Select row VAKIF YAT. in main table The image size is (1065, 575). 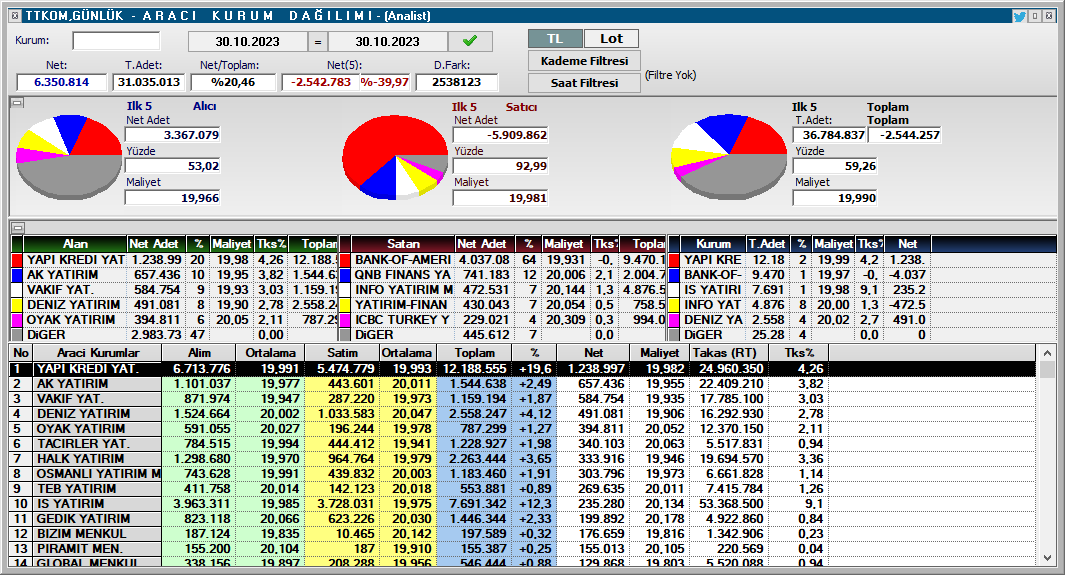pyautogui.click(x=523, y=398)
